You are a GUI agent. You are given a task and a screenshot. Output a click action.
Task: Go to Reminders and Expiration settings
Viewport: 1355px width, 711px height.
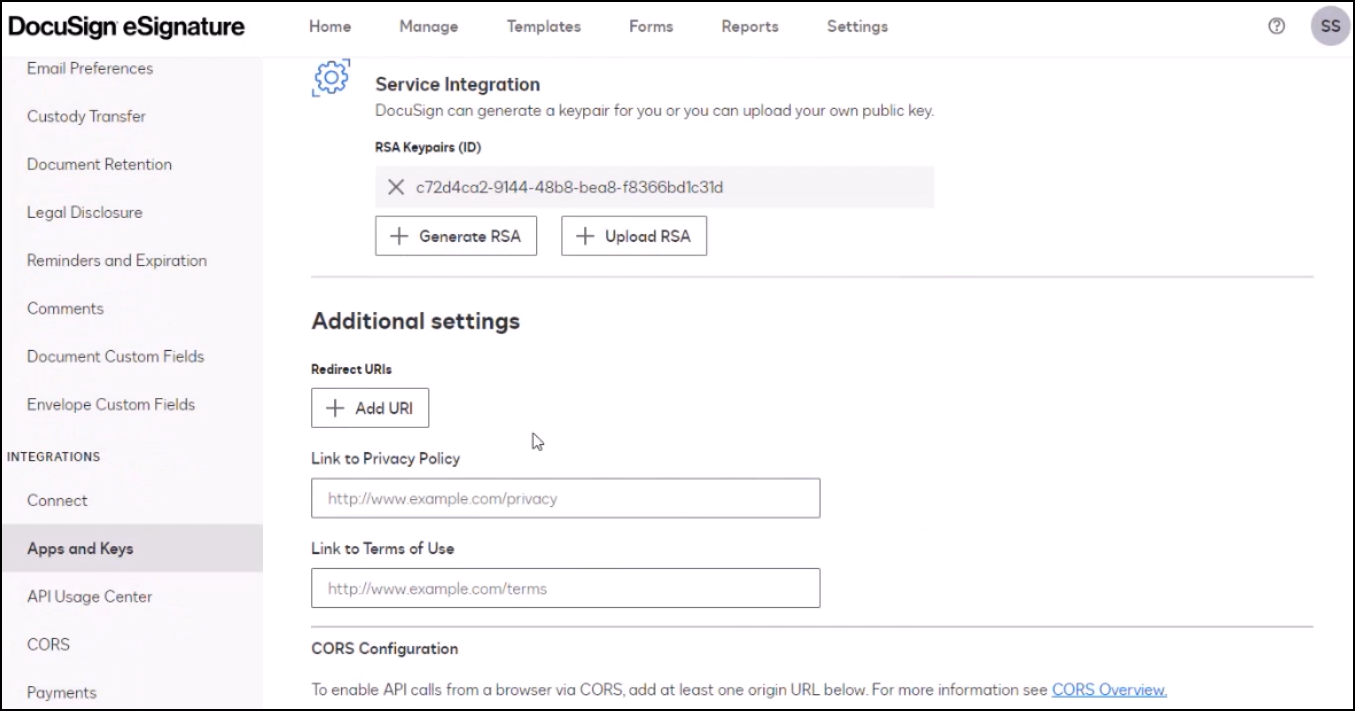117,260
